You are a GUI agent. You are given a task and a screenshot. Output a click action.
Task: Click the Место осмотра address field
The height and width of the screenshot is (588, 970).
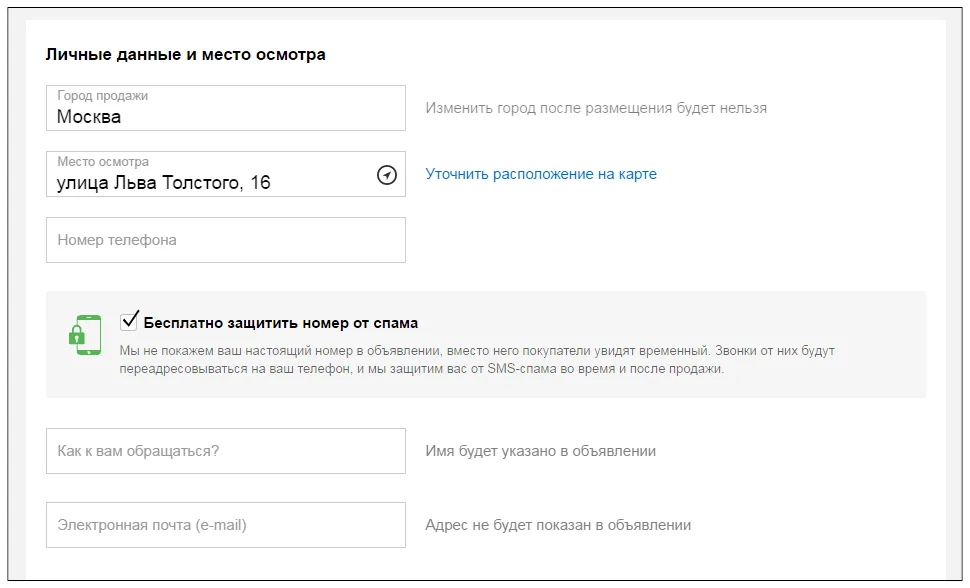coord(226,174)
